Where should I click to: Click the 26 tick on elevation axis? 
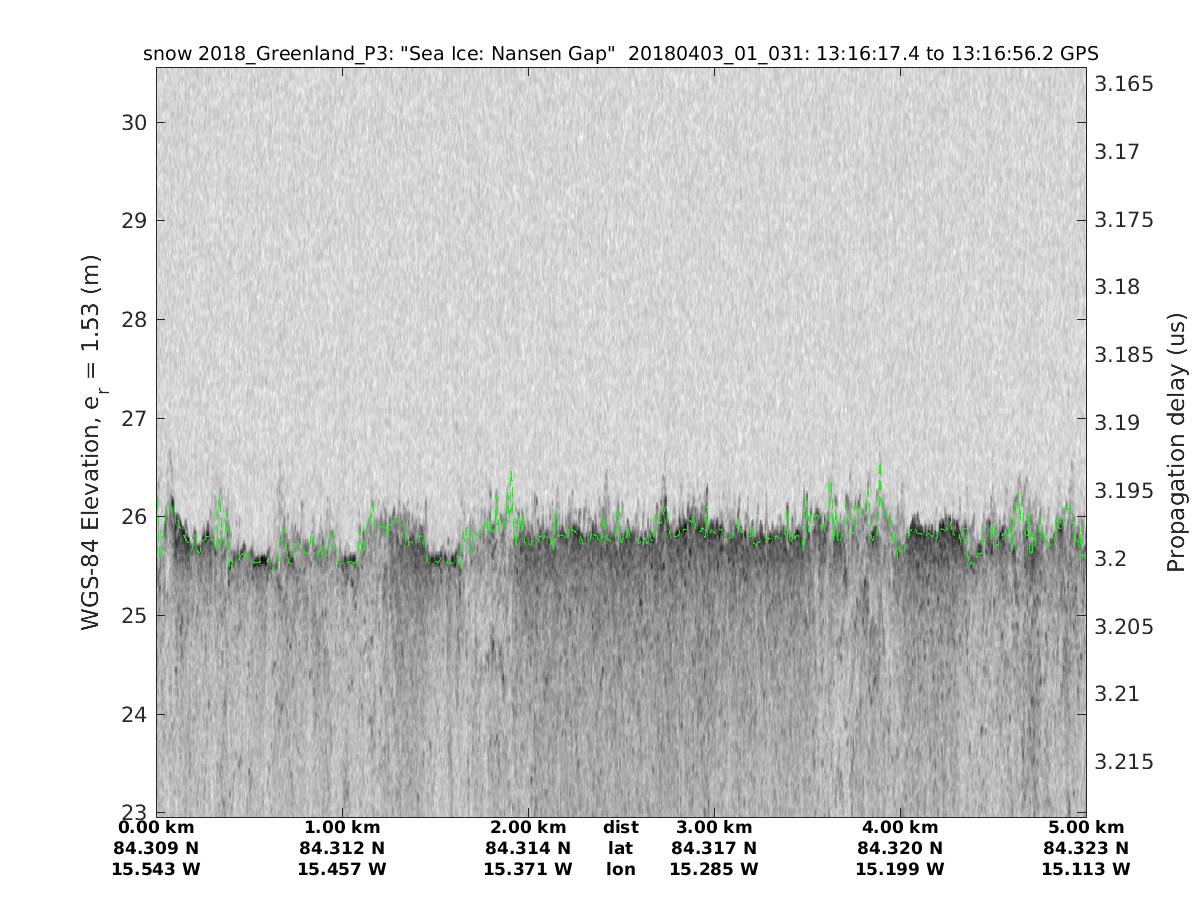(133, 517)
